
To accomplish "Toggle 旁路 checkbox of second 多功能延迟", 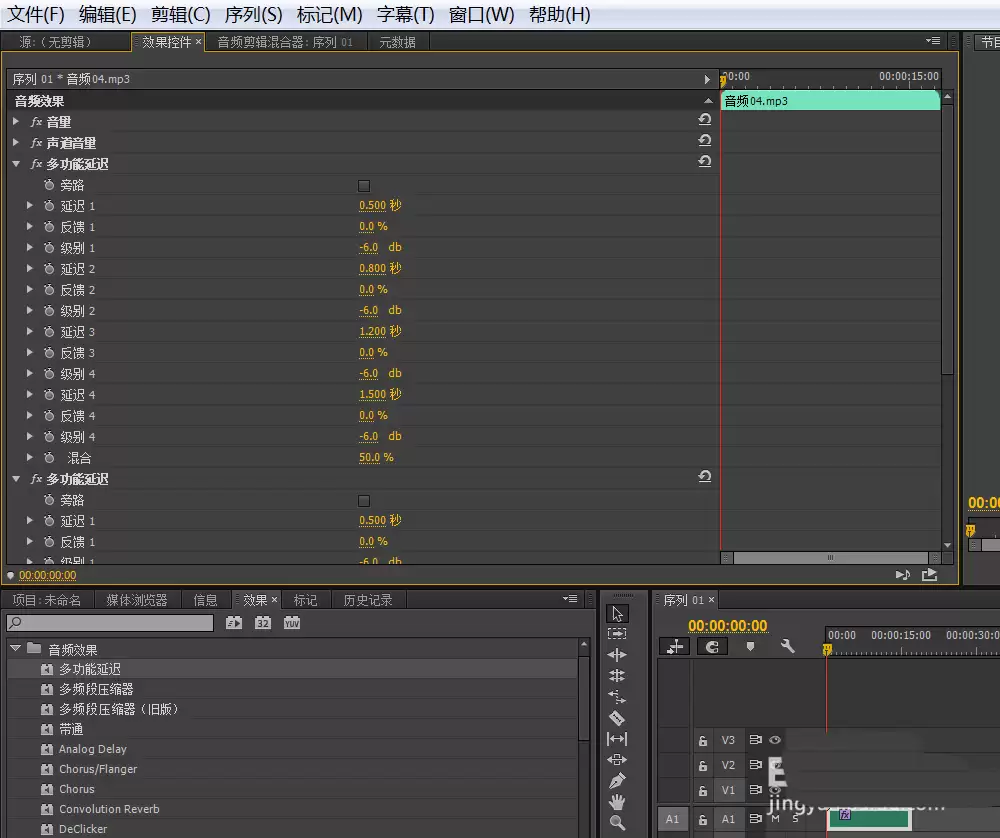I will pos(364,501).
